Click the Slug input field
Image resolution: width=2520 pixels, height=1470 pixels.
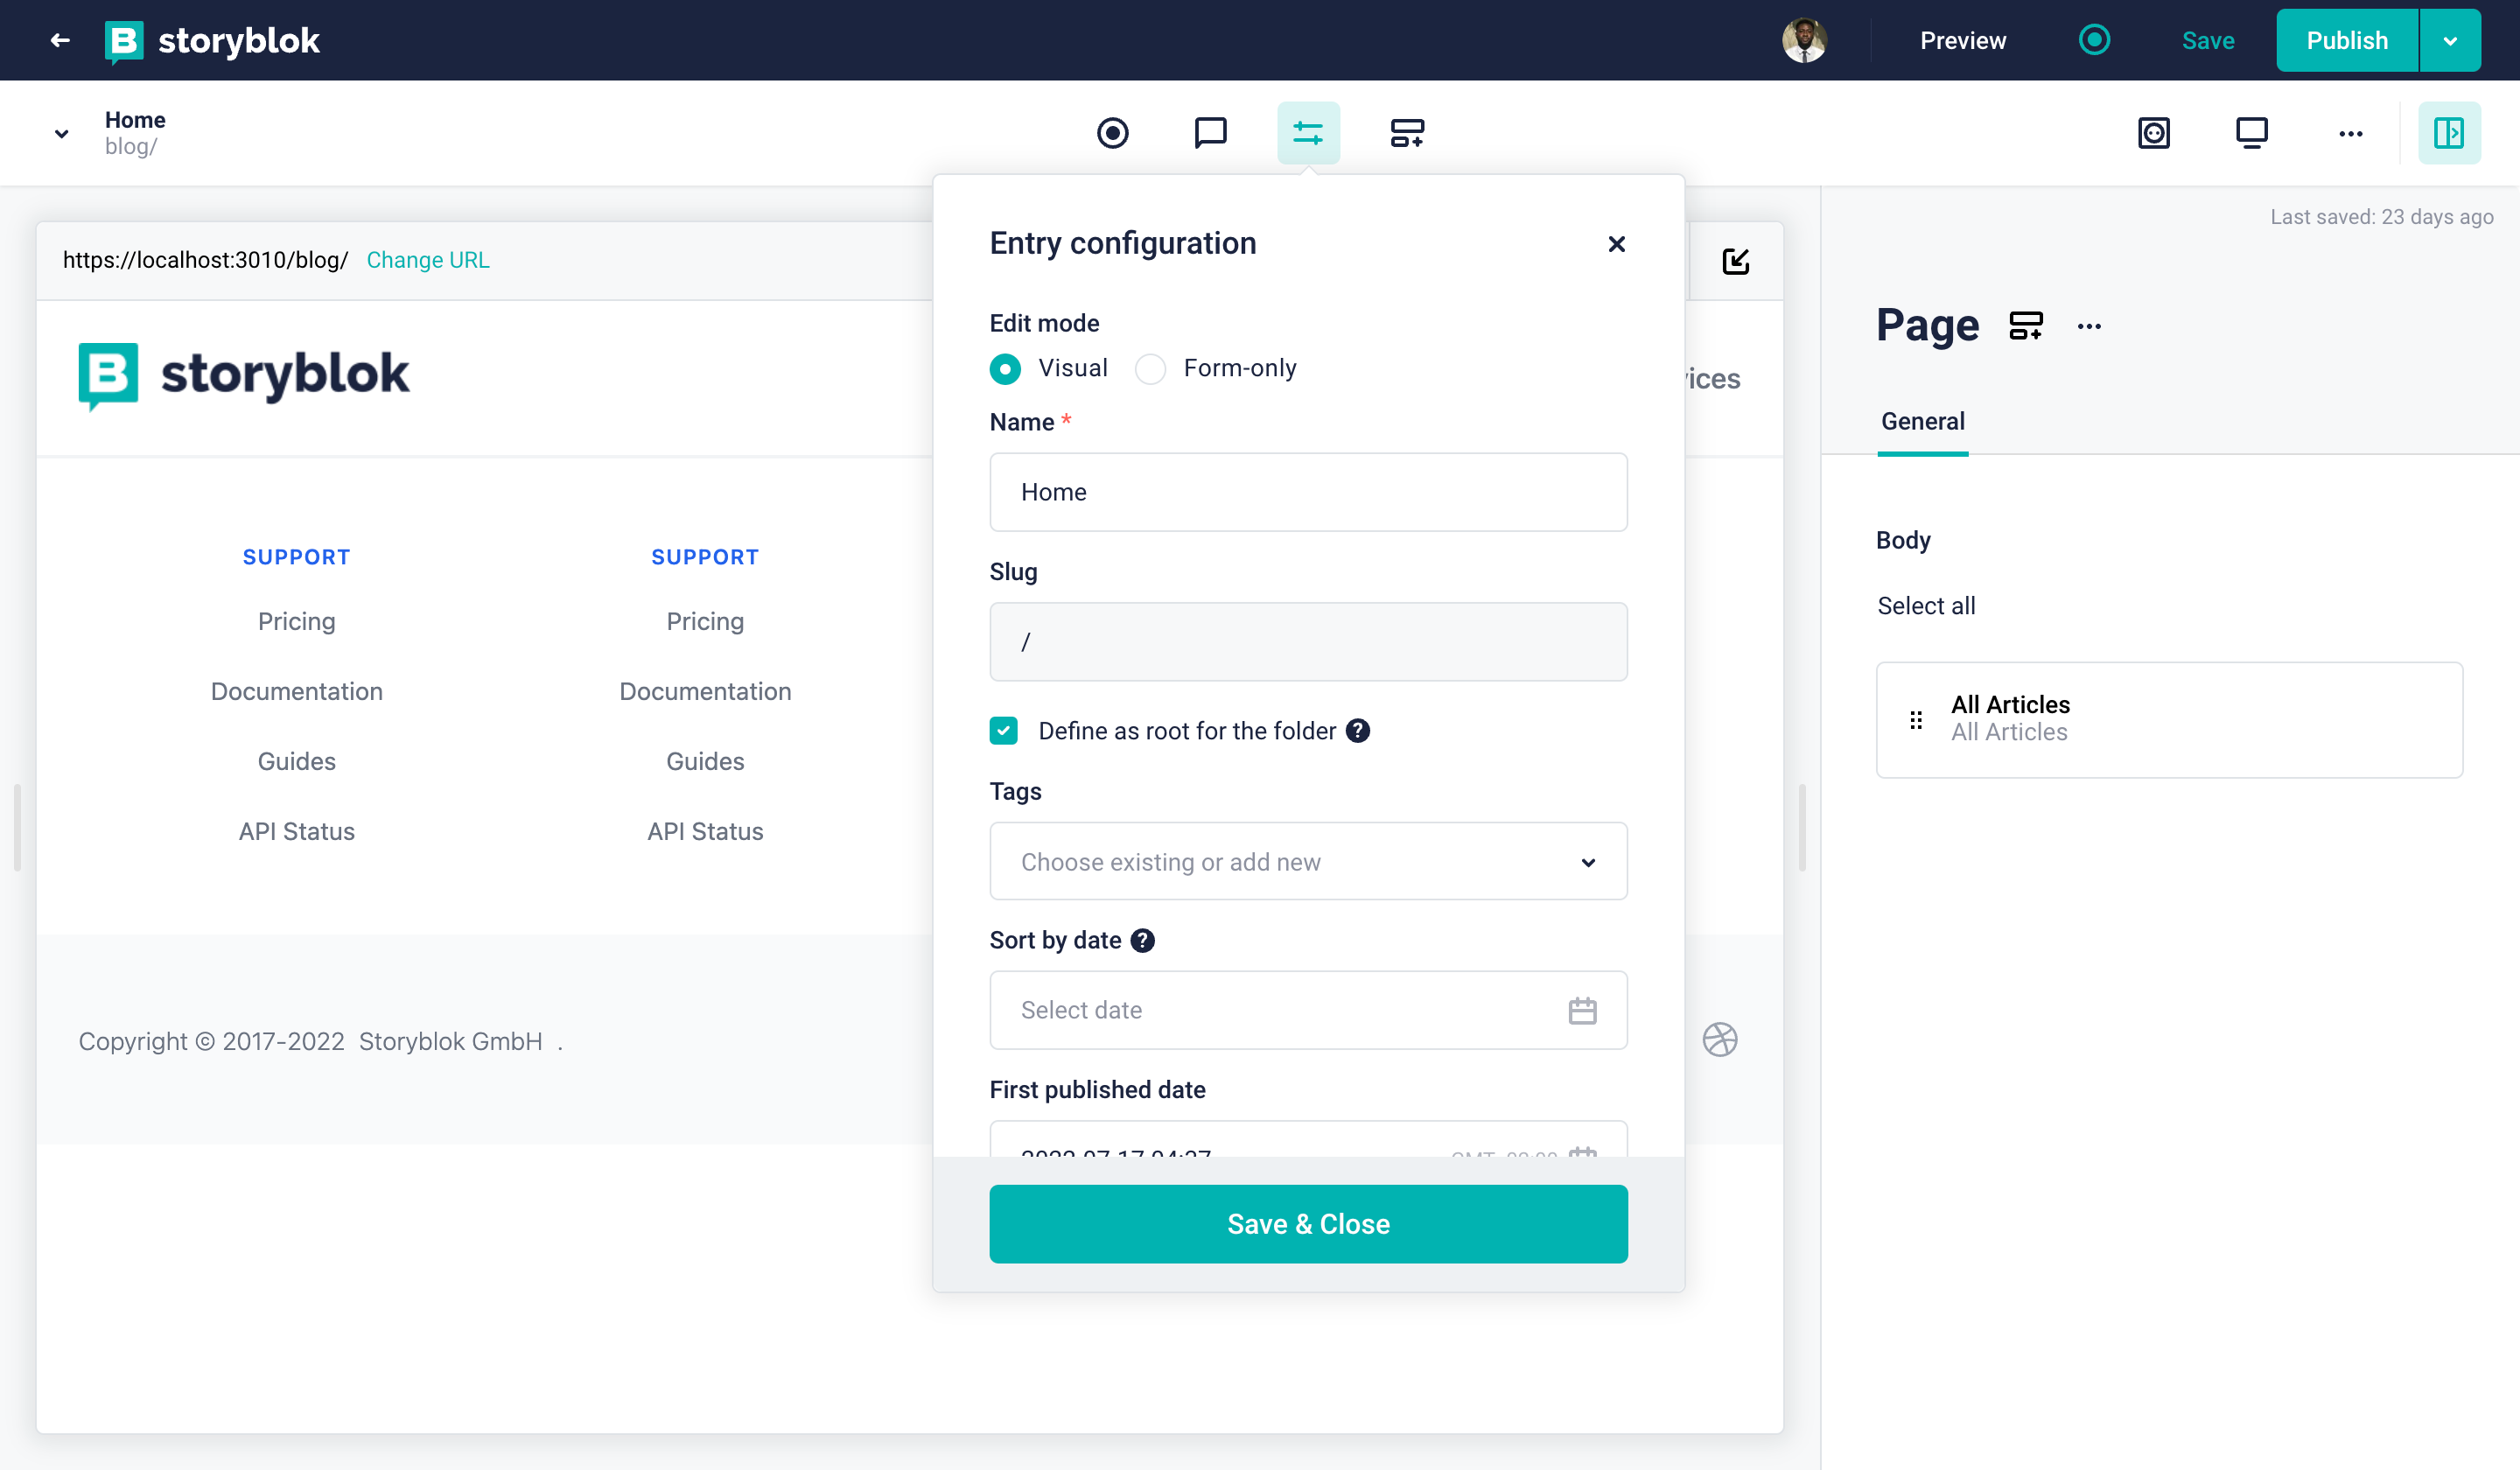click(1308, 641)
